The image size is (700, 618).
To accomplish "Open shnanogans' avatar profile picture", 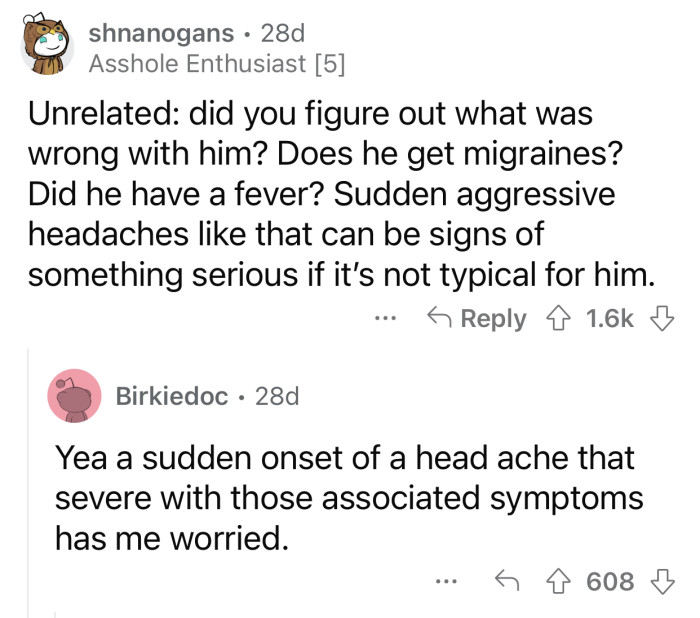I will pyautogui.click(x=47, y=49).
